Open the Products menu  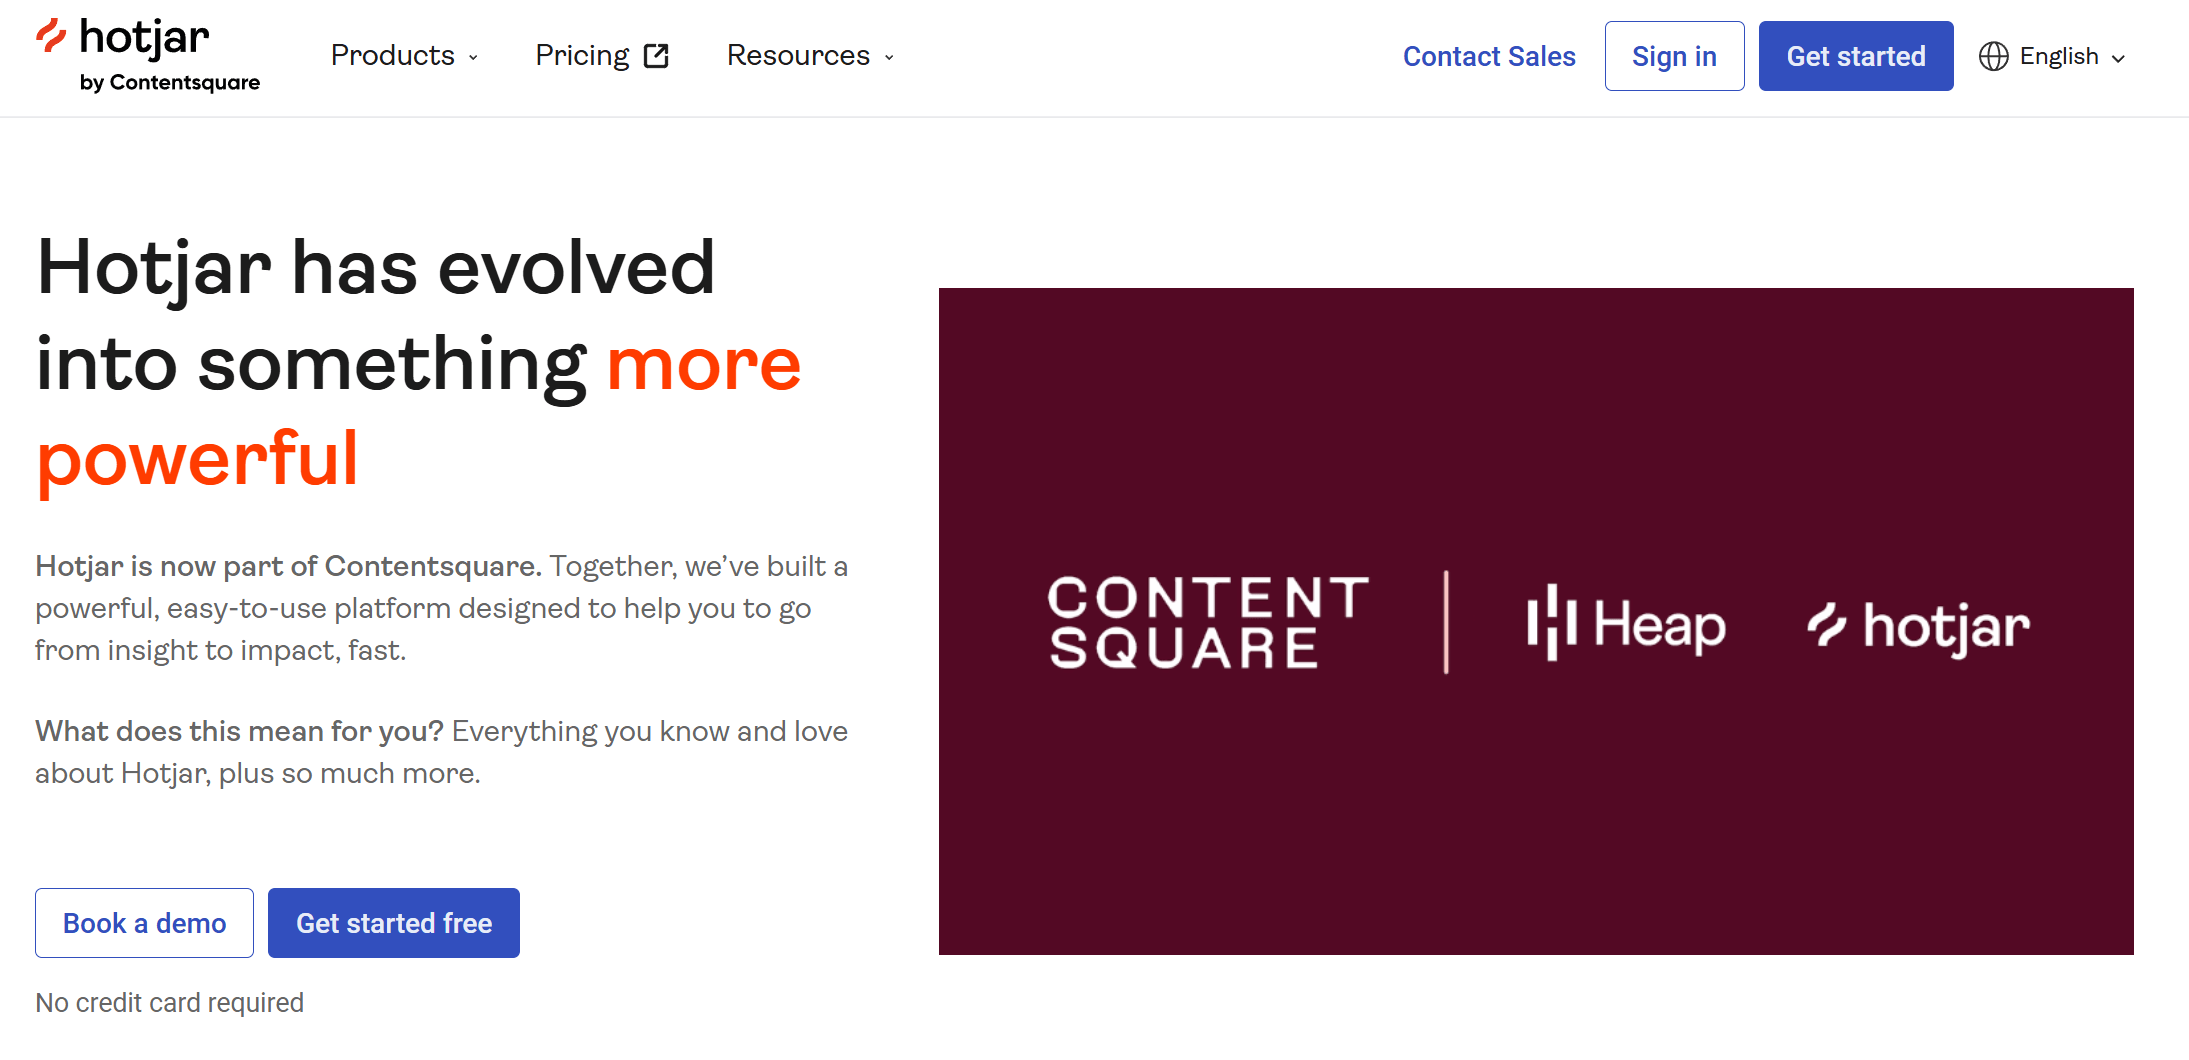click(x=405, y=55)
